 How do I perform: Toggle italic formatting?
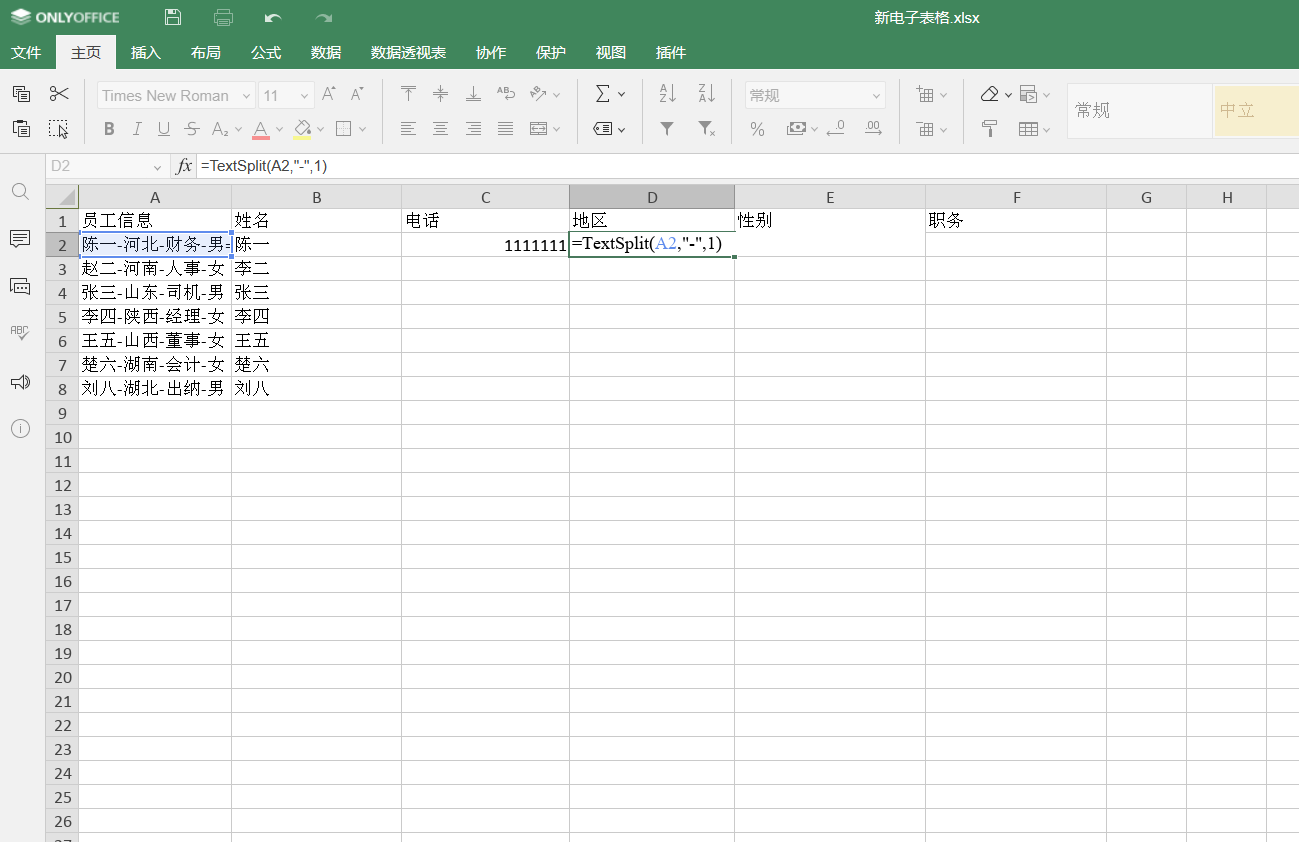(x=137, y=129)
